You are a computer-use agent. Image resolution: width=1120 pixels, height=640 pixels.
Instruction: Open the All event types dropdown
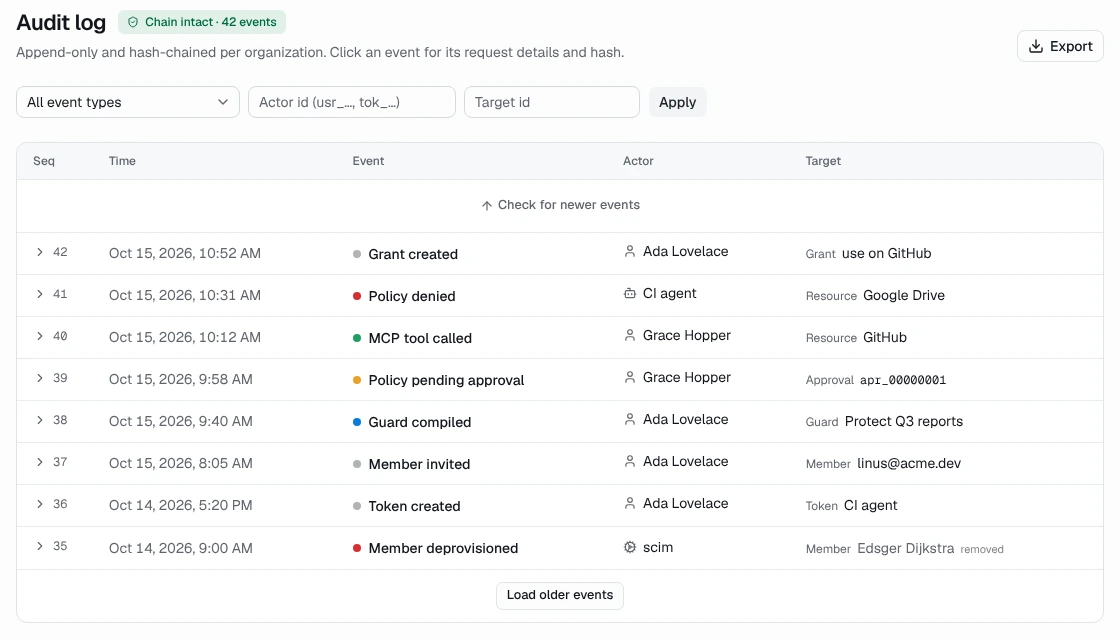click(x=128, y=102)
